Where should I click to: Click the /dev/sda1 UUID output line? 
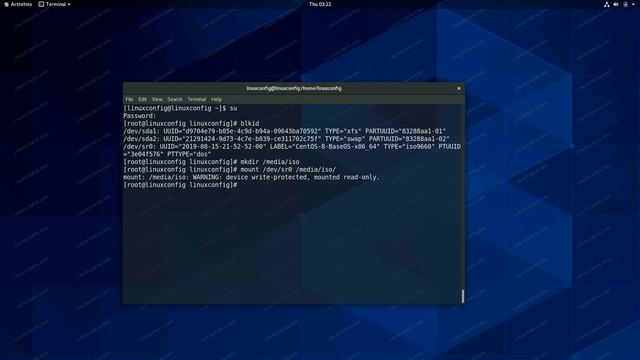(x=284, y=131)
